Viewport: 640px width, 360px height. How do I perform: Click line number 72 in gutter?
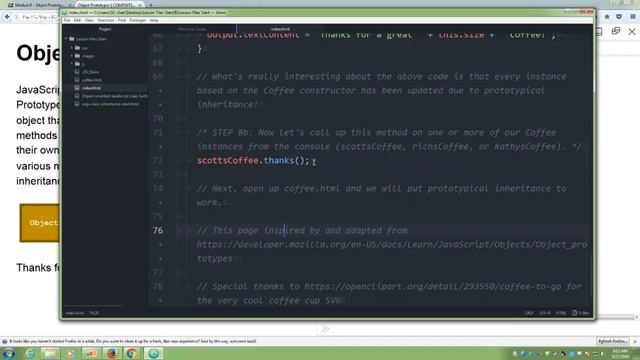(x=158, y=160)
